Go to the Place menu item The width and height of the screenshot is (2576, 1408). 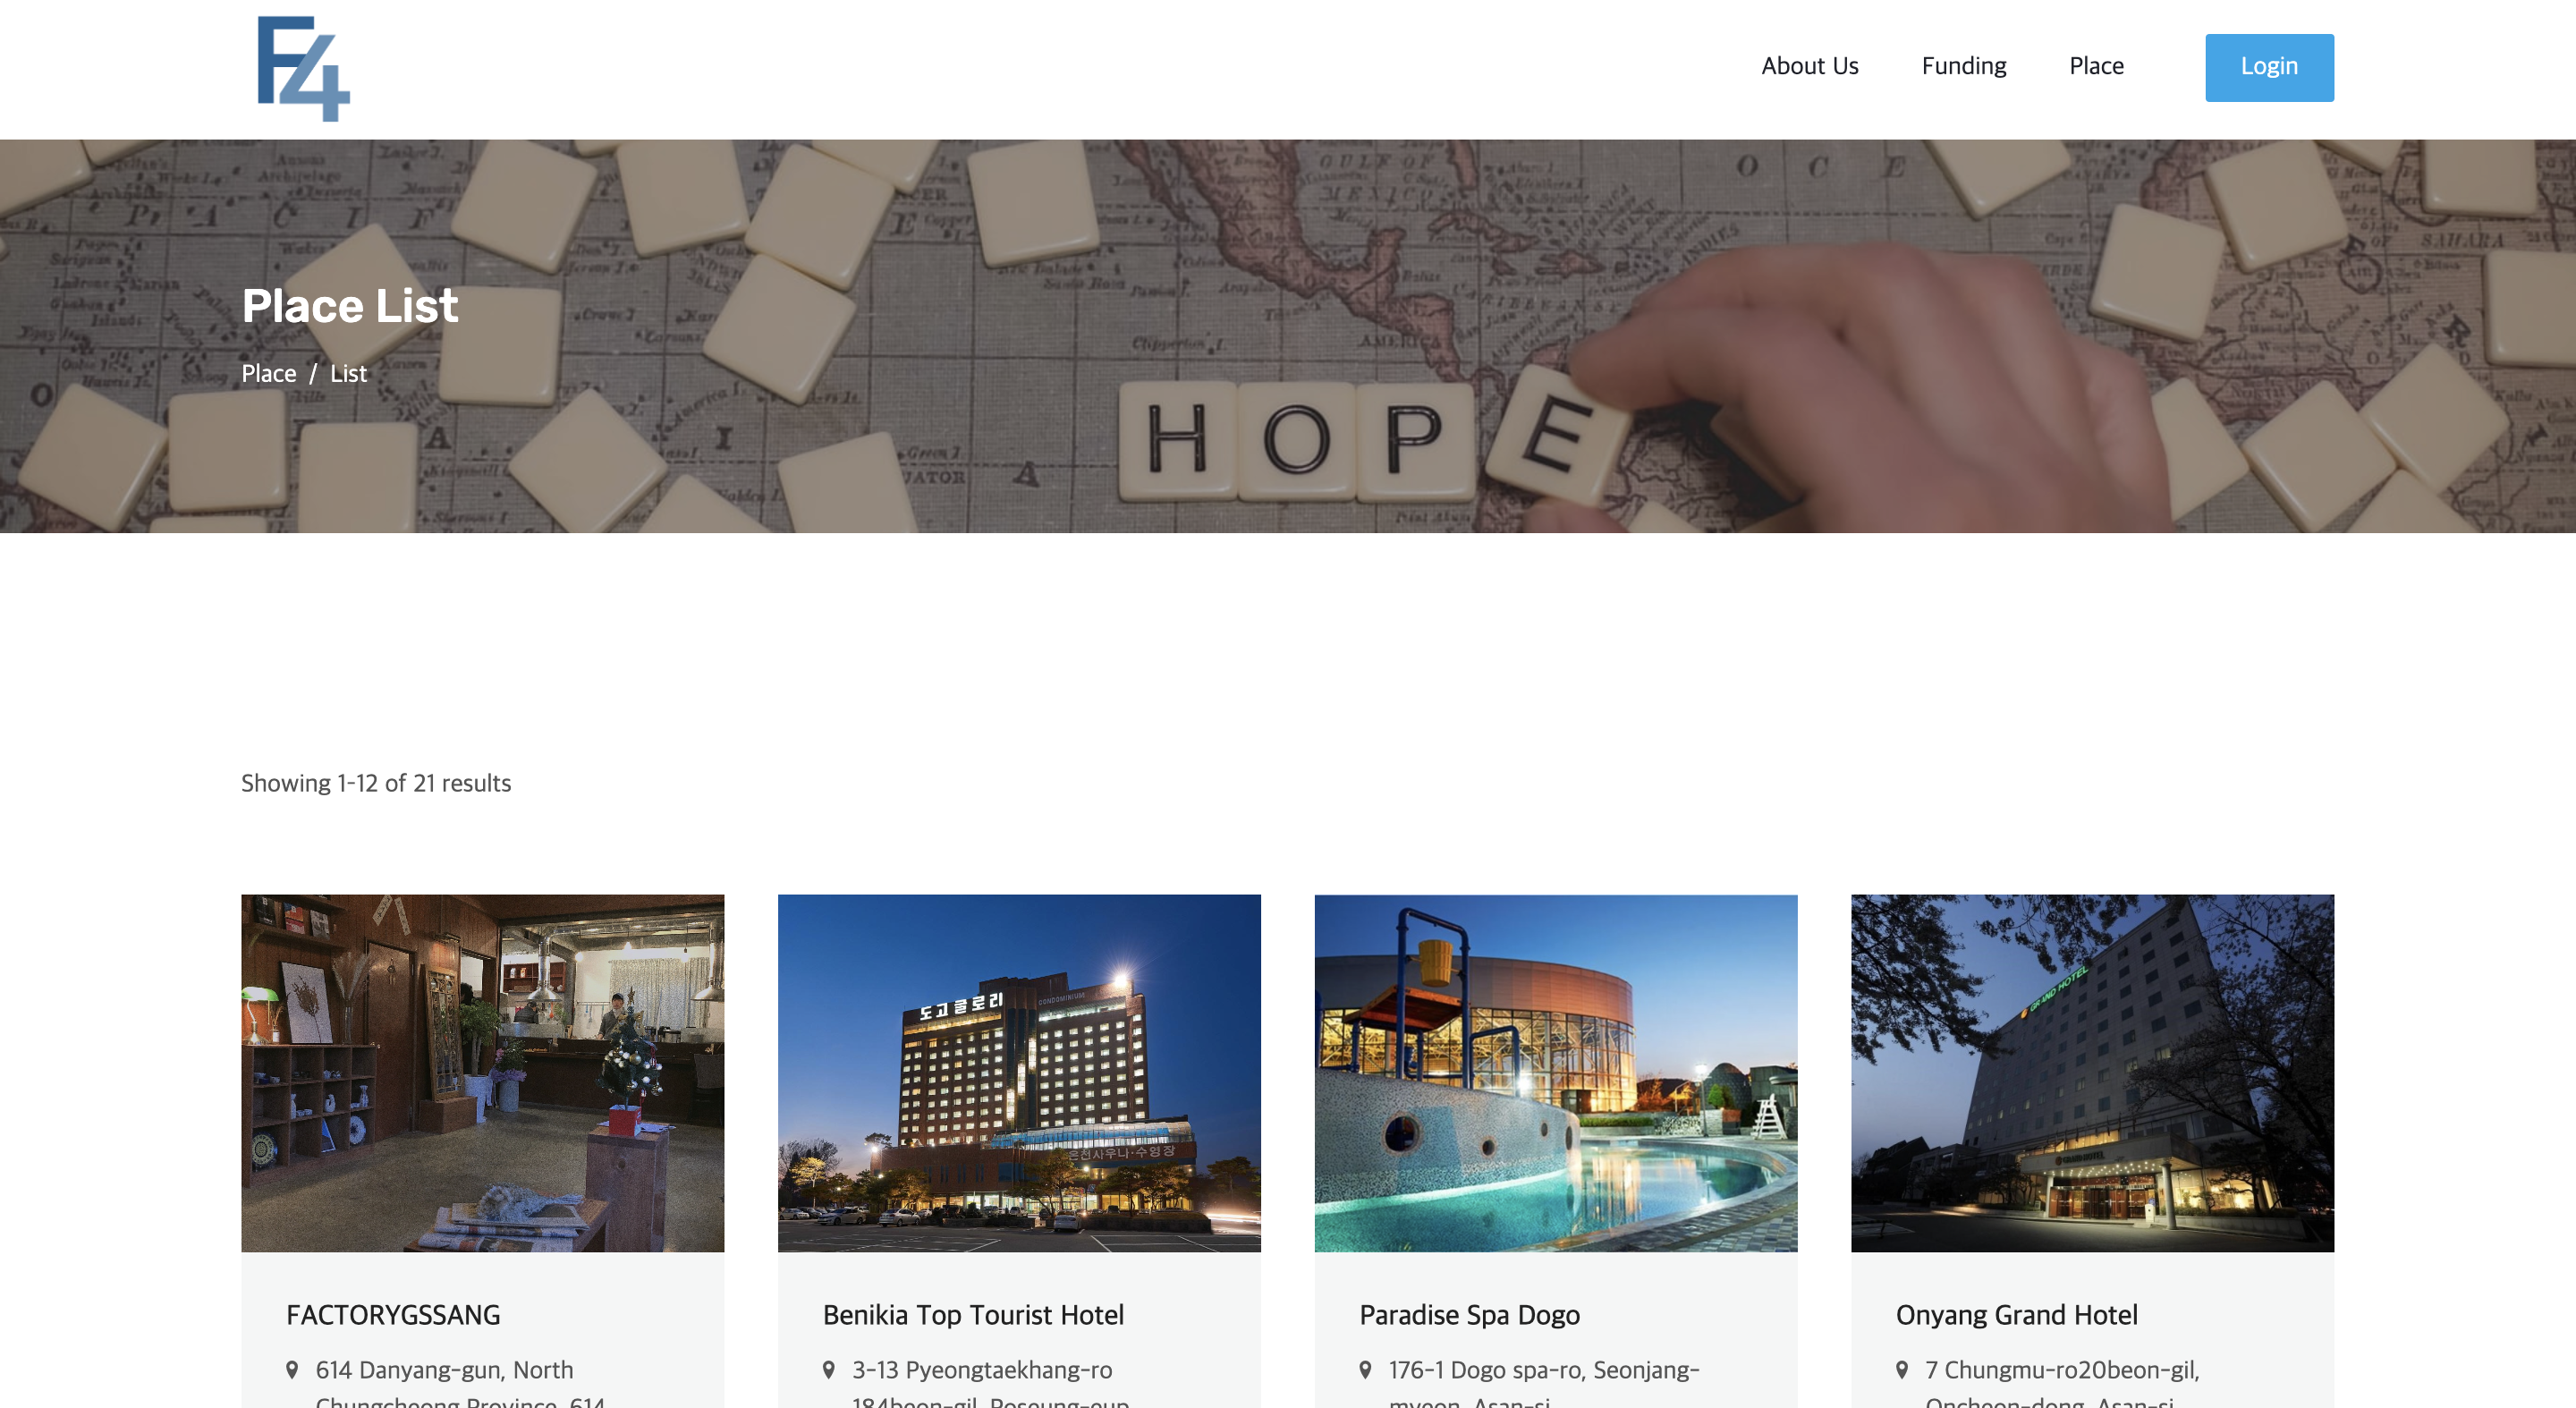click(2096, 66)
